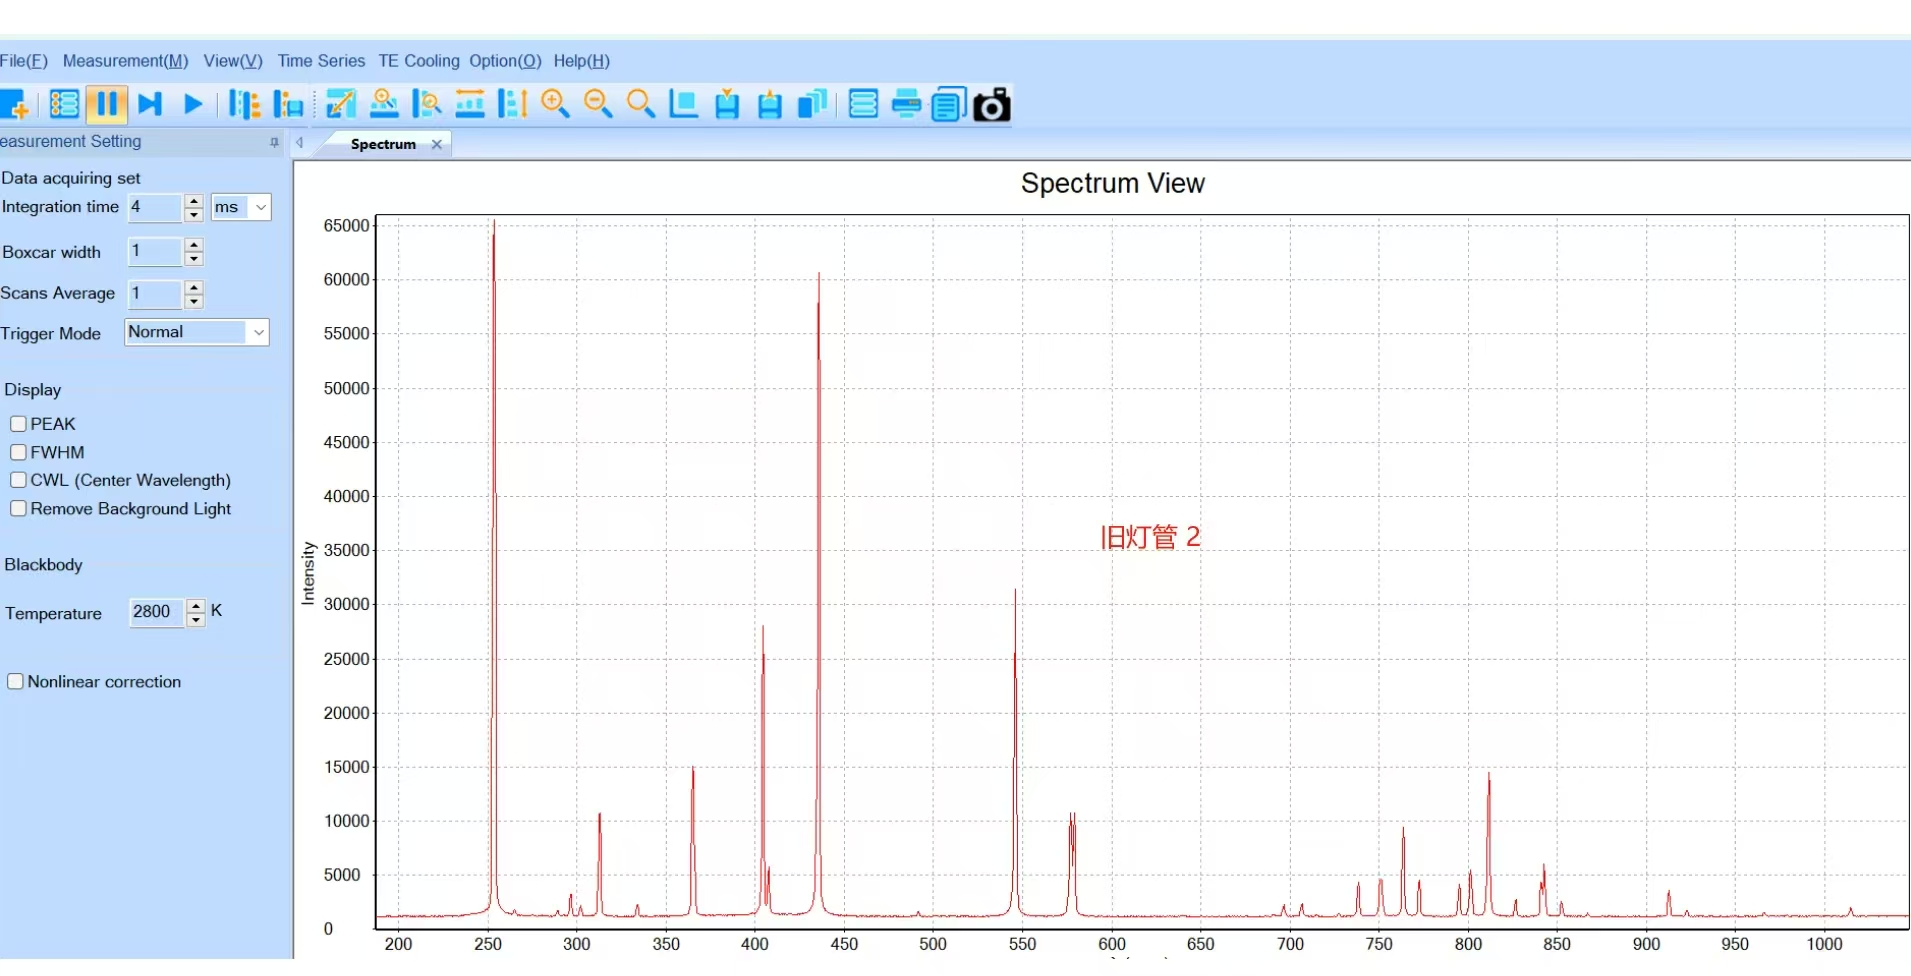The height and width of the screenshot is (976, 1911).
Task: Click the single-step scan icon
Action: (150, 104)
